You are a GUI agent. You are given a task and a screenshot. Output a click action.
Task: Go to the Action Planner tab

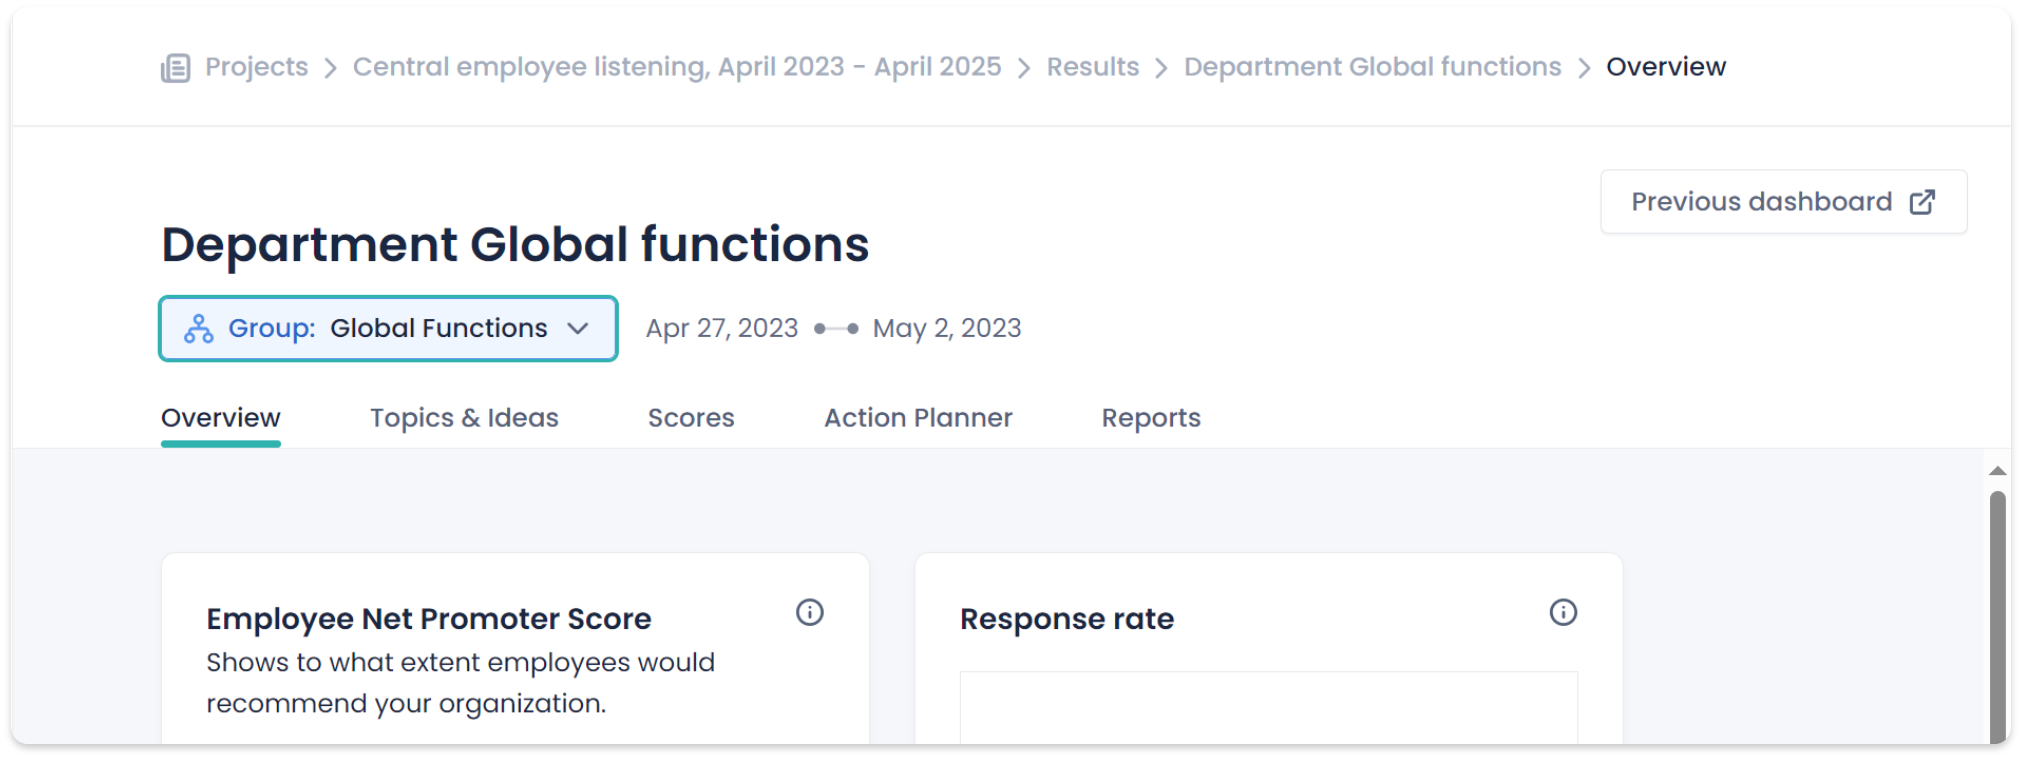pyautogui.click(x=917, y=418)
